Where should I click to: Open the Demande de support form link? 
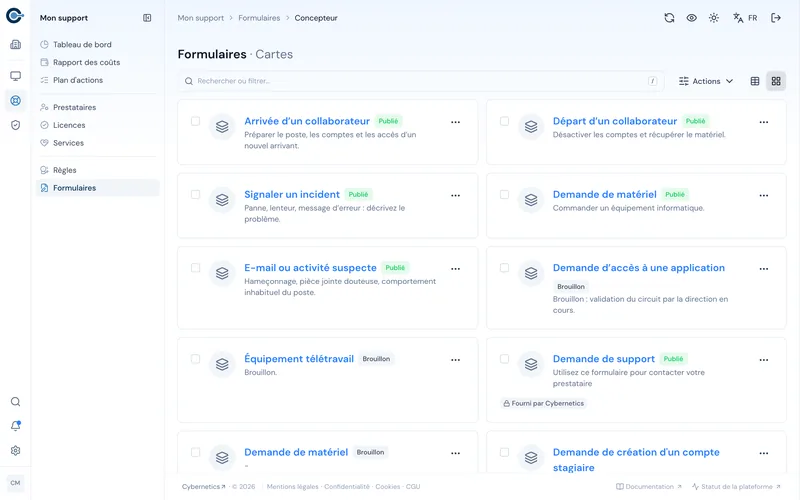pyautogui.click(x=604, y=359)
